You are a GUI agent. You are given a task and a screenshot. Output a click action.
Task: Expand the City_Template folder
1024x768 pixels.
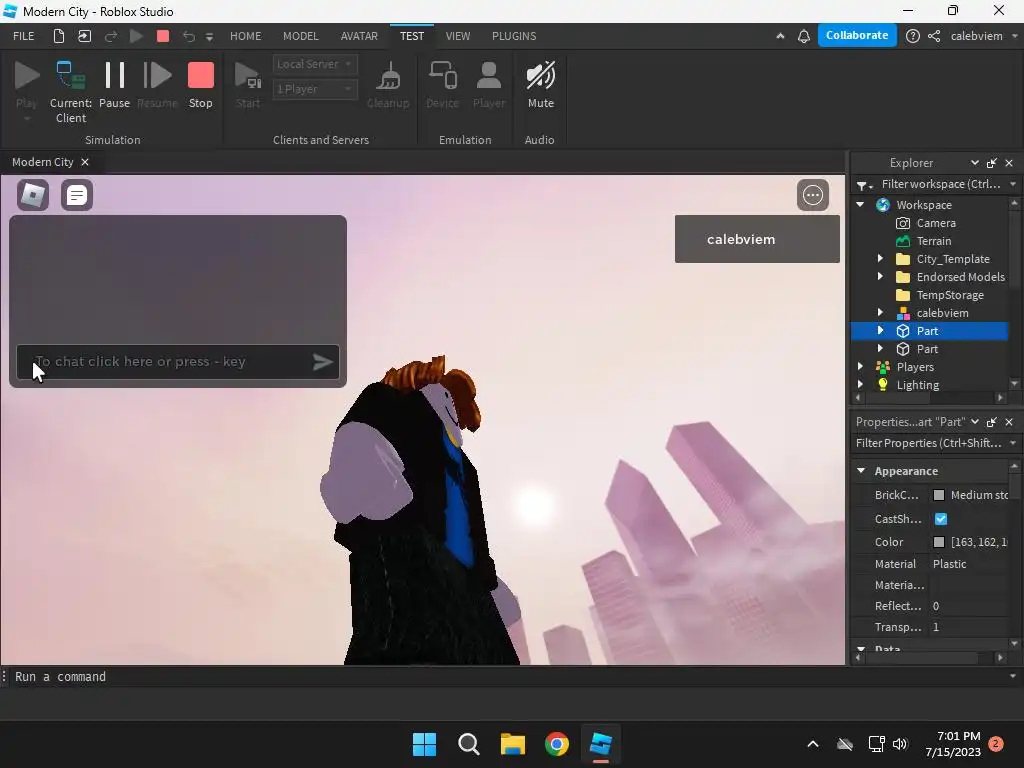880,259
